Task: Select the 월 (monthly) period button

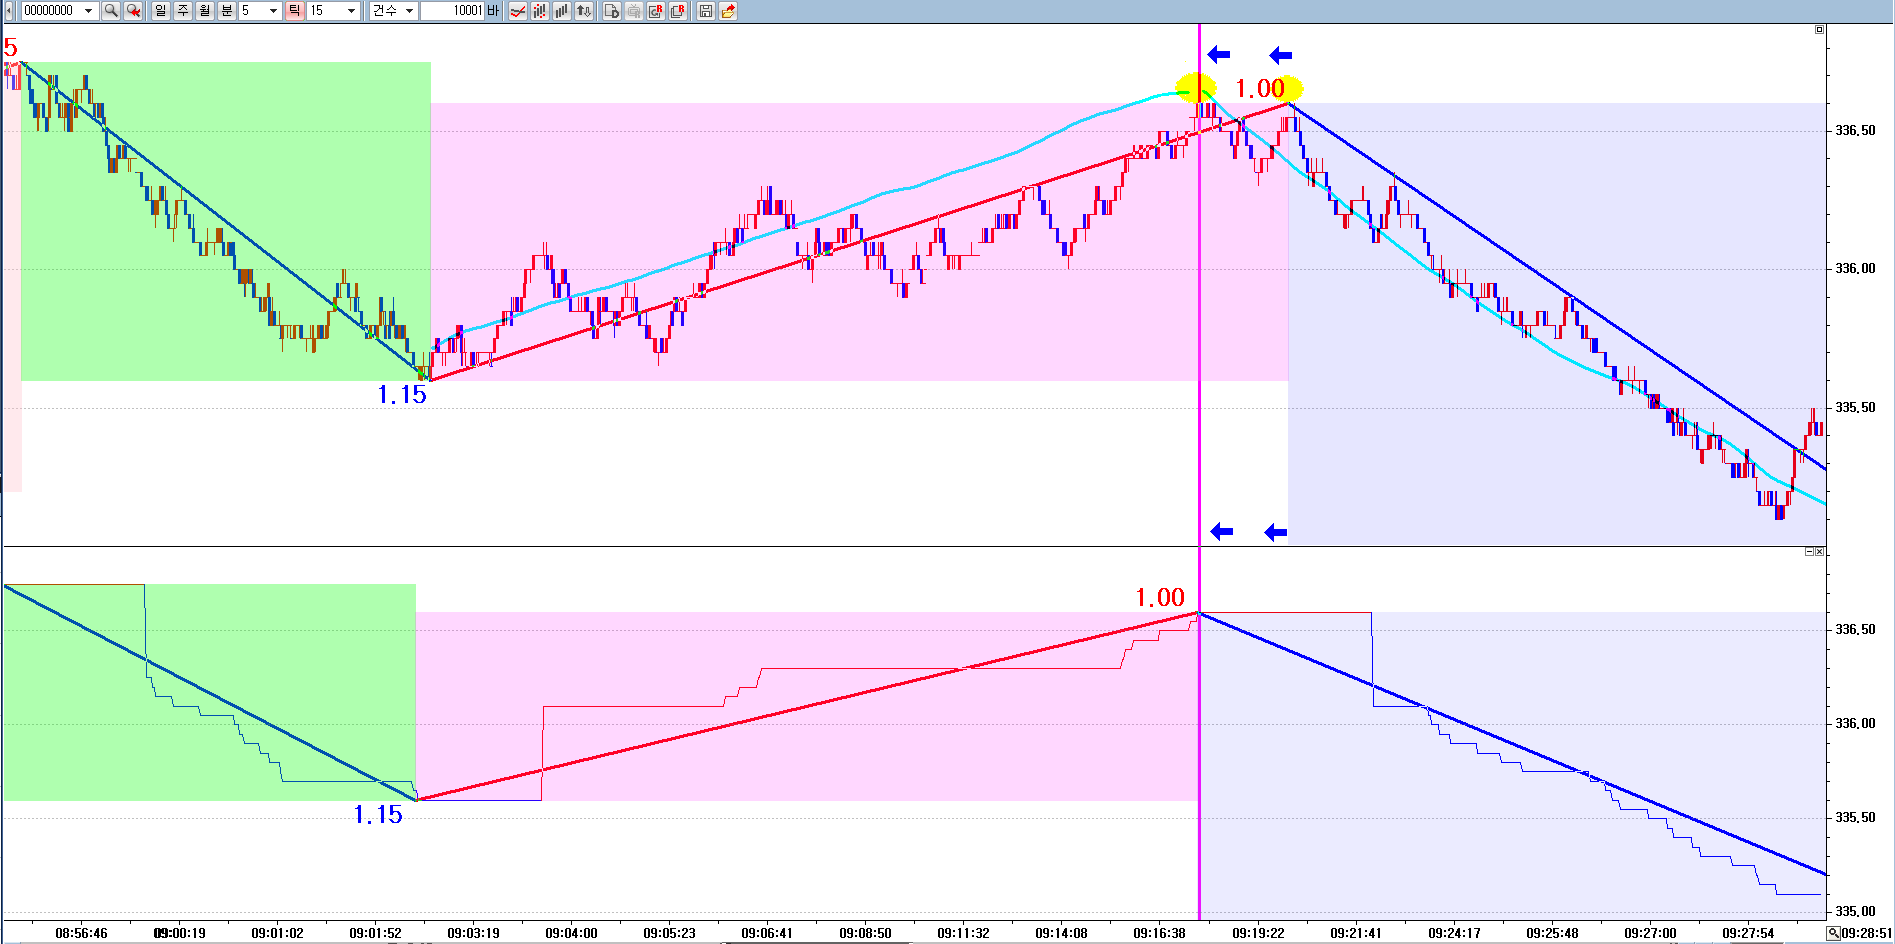Action: pyautogui.click(x=205, y=11)
